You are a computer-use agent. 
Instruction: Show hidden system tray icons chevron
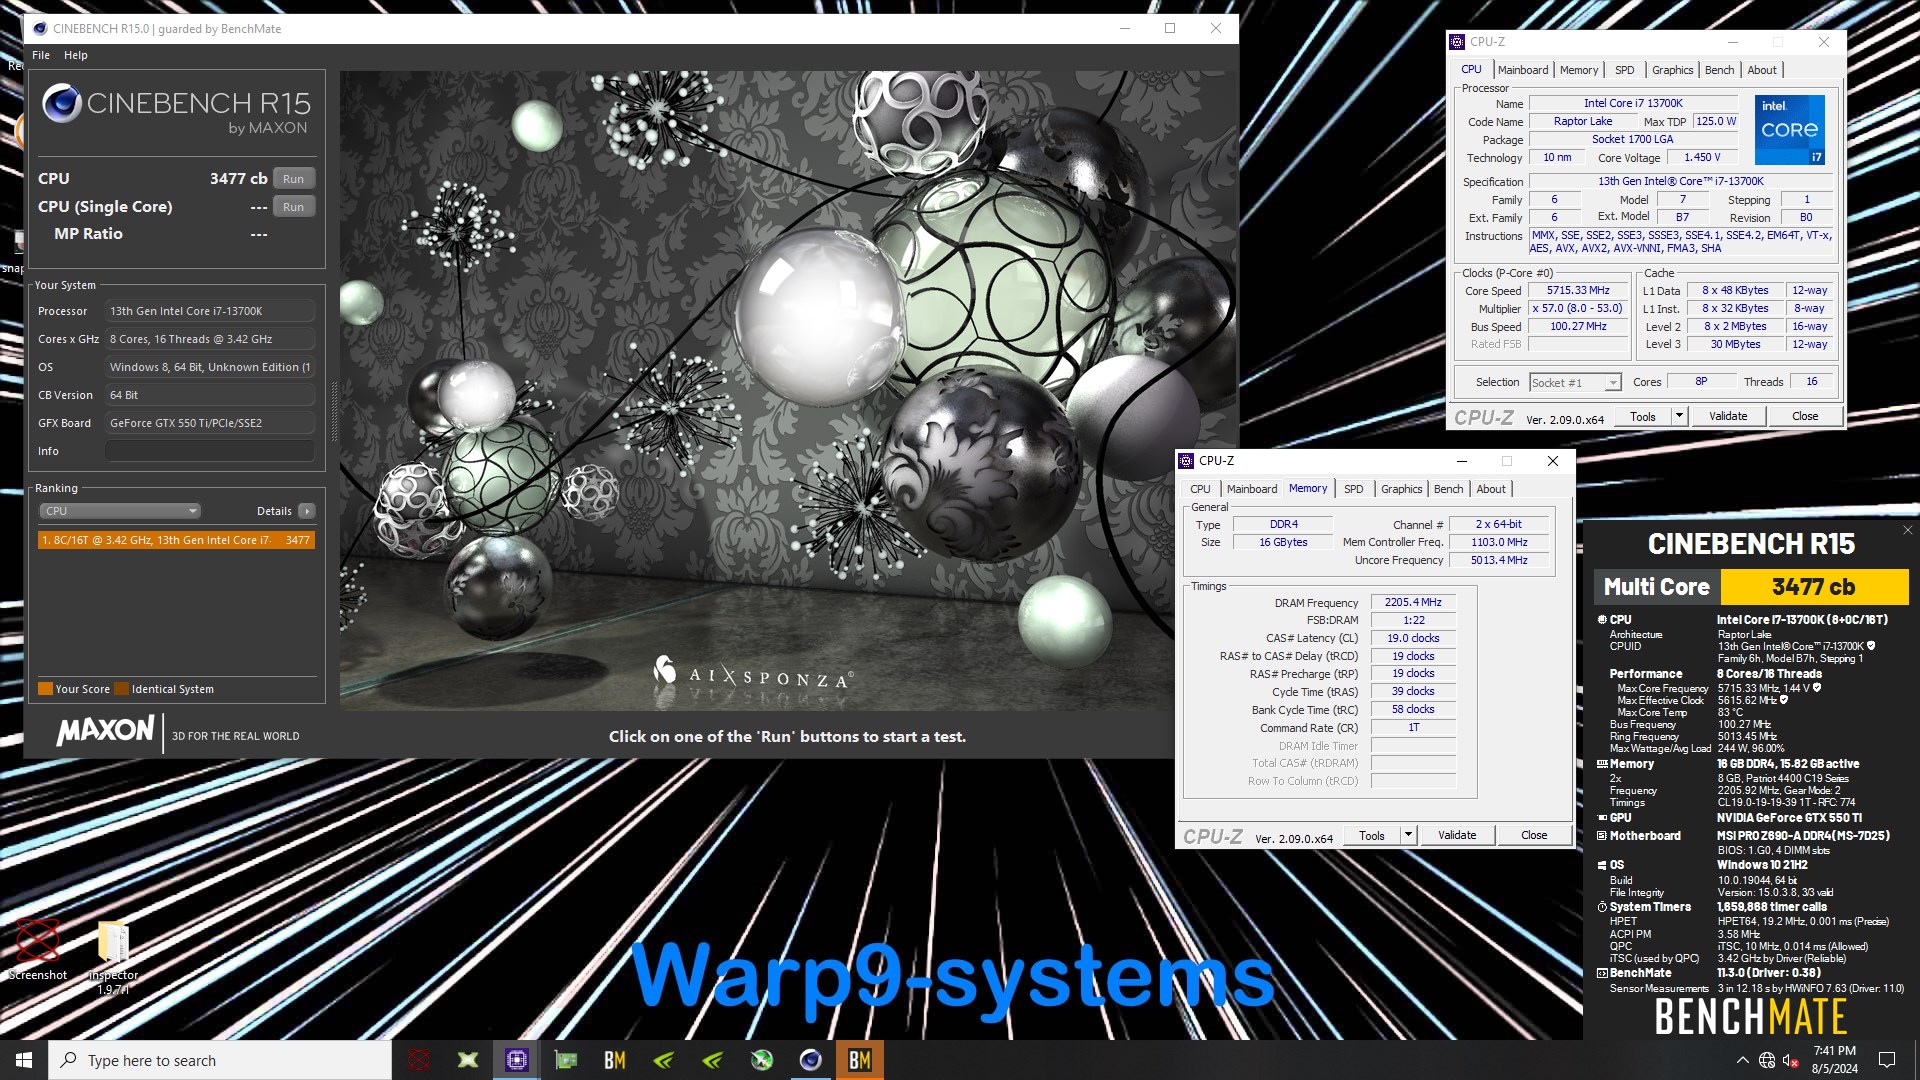[1743, 1060]
